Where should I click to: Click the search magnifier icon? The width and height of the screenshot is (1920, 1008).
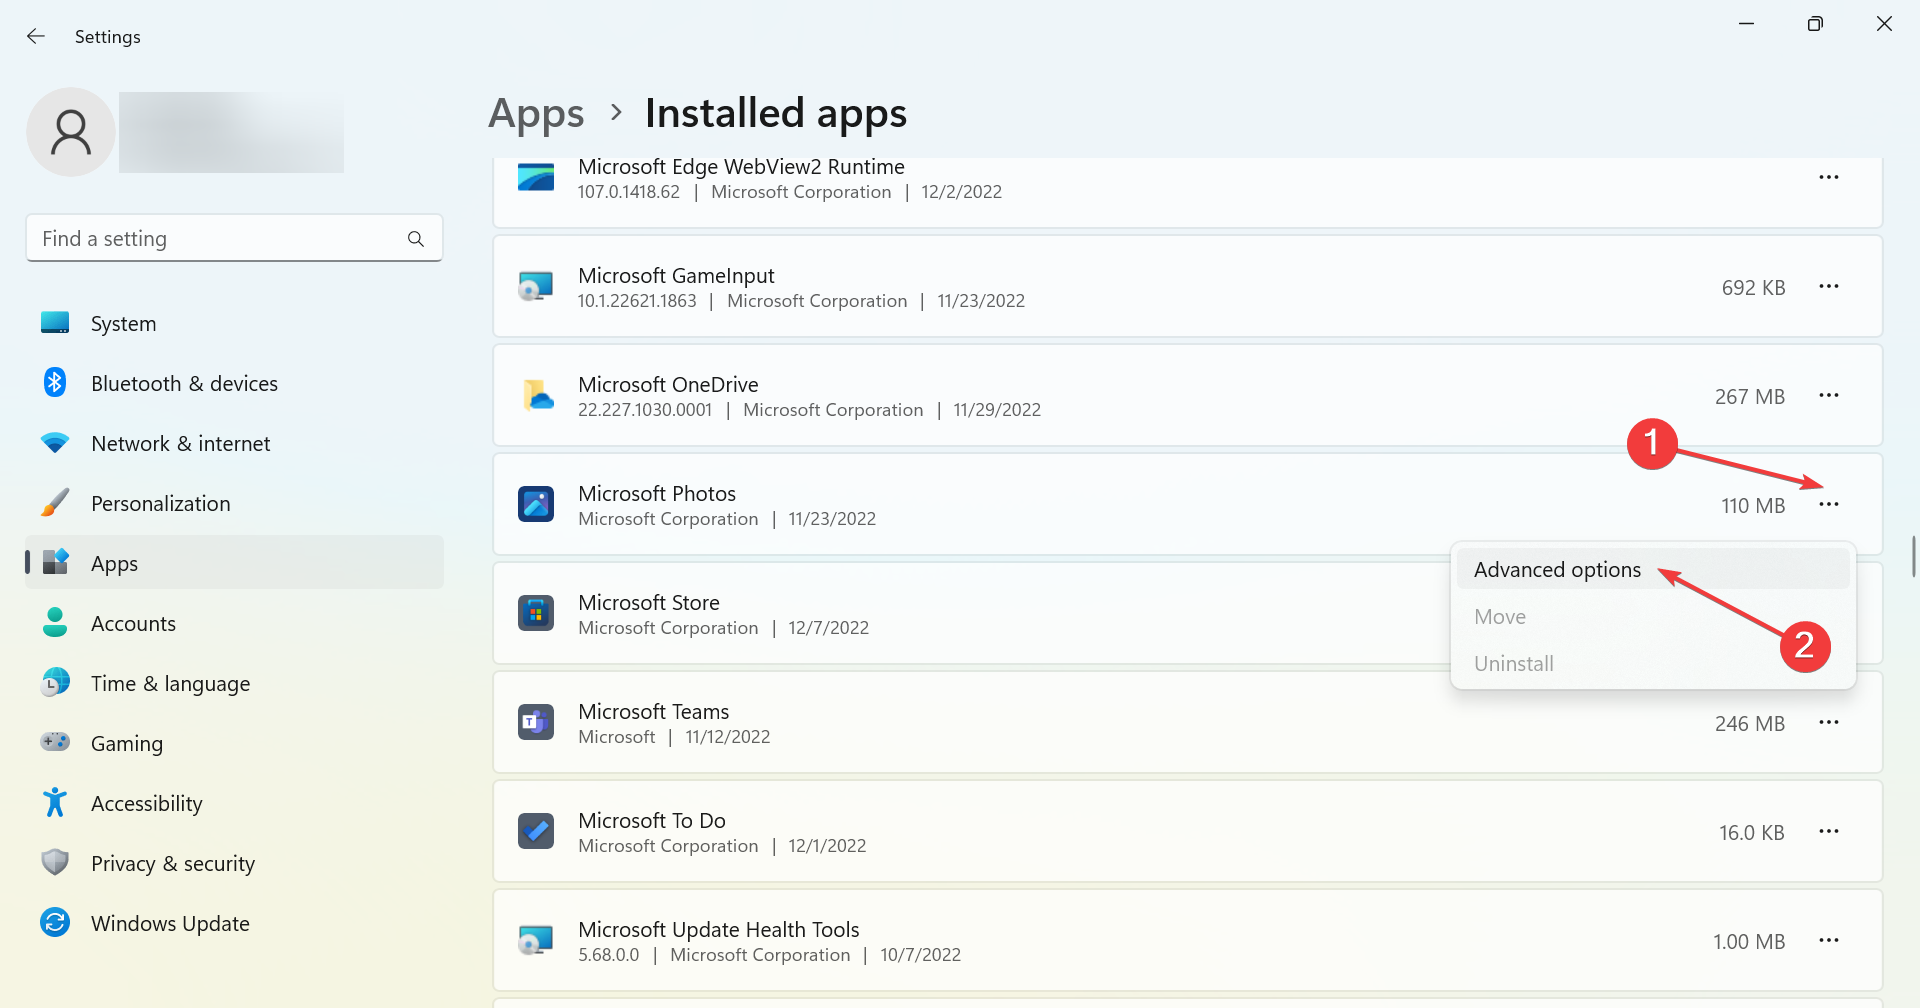[416, 239]
